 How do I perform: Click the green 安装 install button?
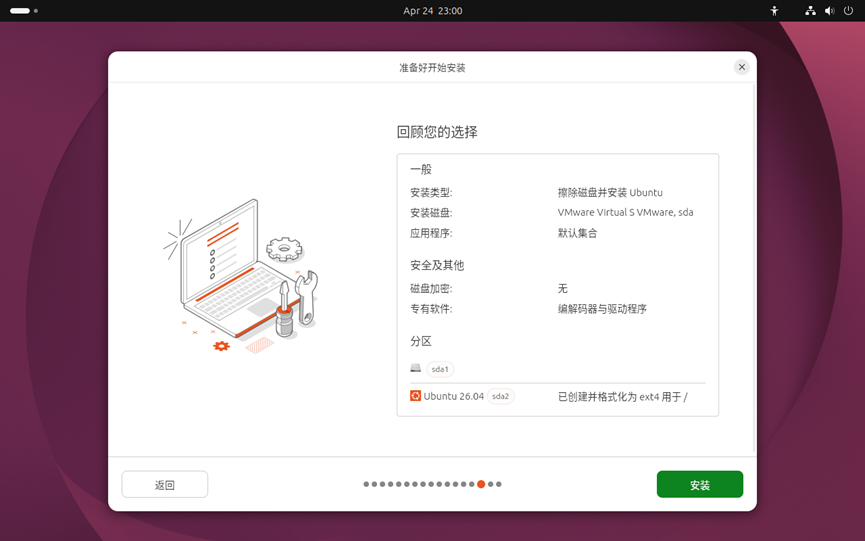(x=700, y=484)
